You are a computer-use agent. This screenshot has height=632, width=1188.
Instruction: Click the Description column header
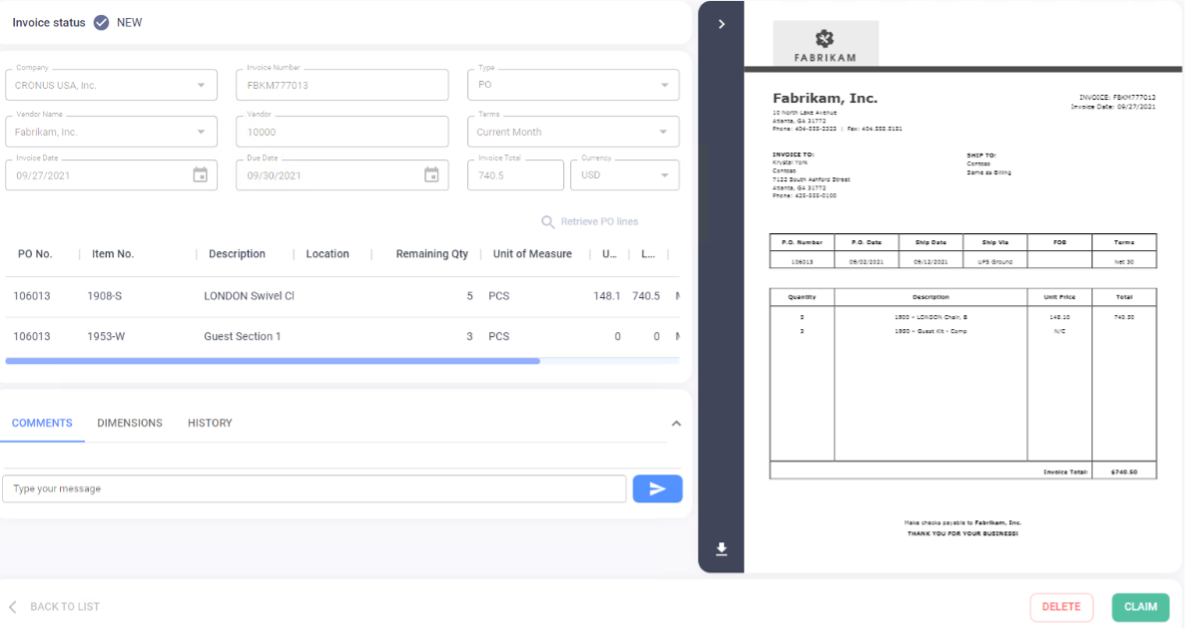pos(237,254)
